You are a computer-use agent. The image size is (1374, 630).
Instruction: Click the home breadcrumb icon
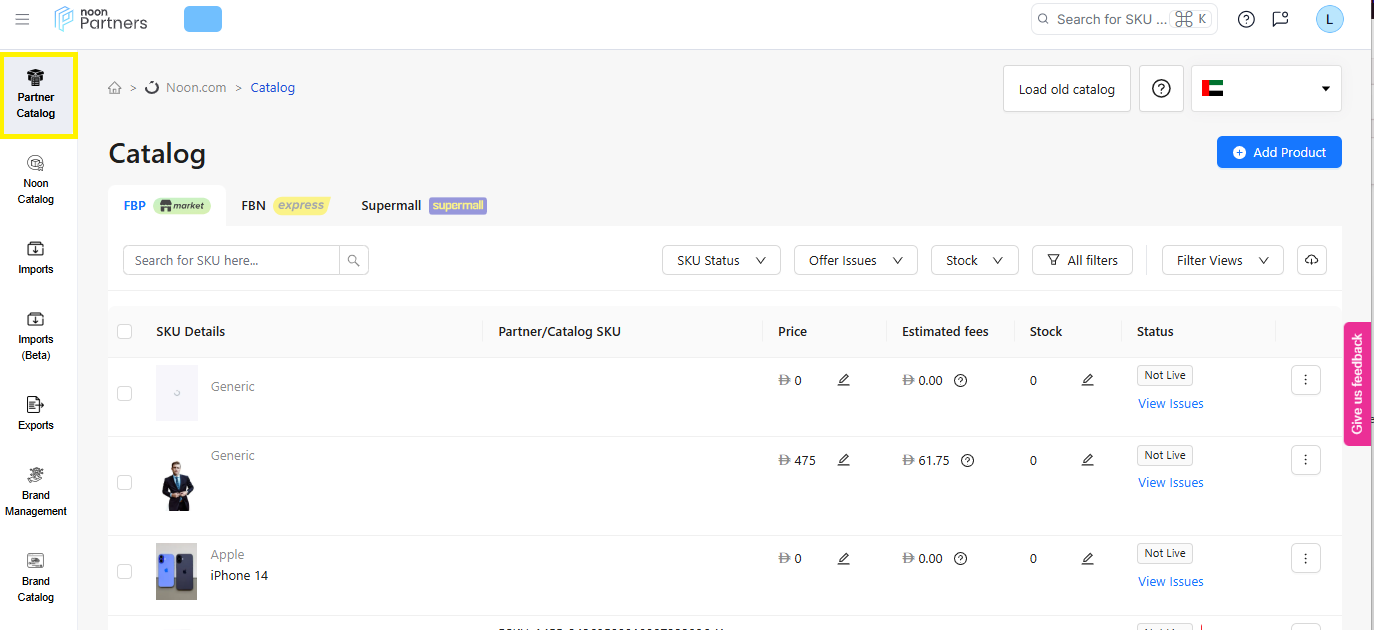115,88
